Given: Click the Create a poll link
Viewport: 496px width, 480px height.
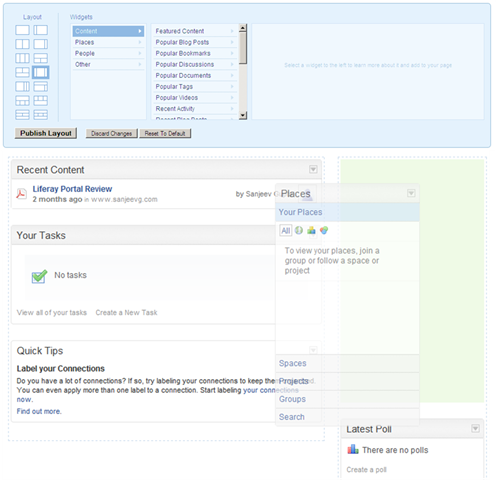Looking at the screenshot, I should point(366,470).
